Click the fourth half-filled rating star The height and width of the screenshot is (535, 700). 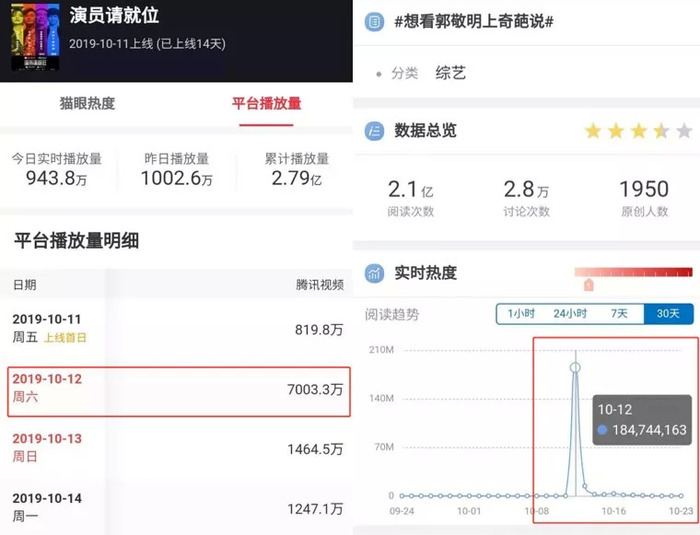pyautogui.click(x=661, y=131)
